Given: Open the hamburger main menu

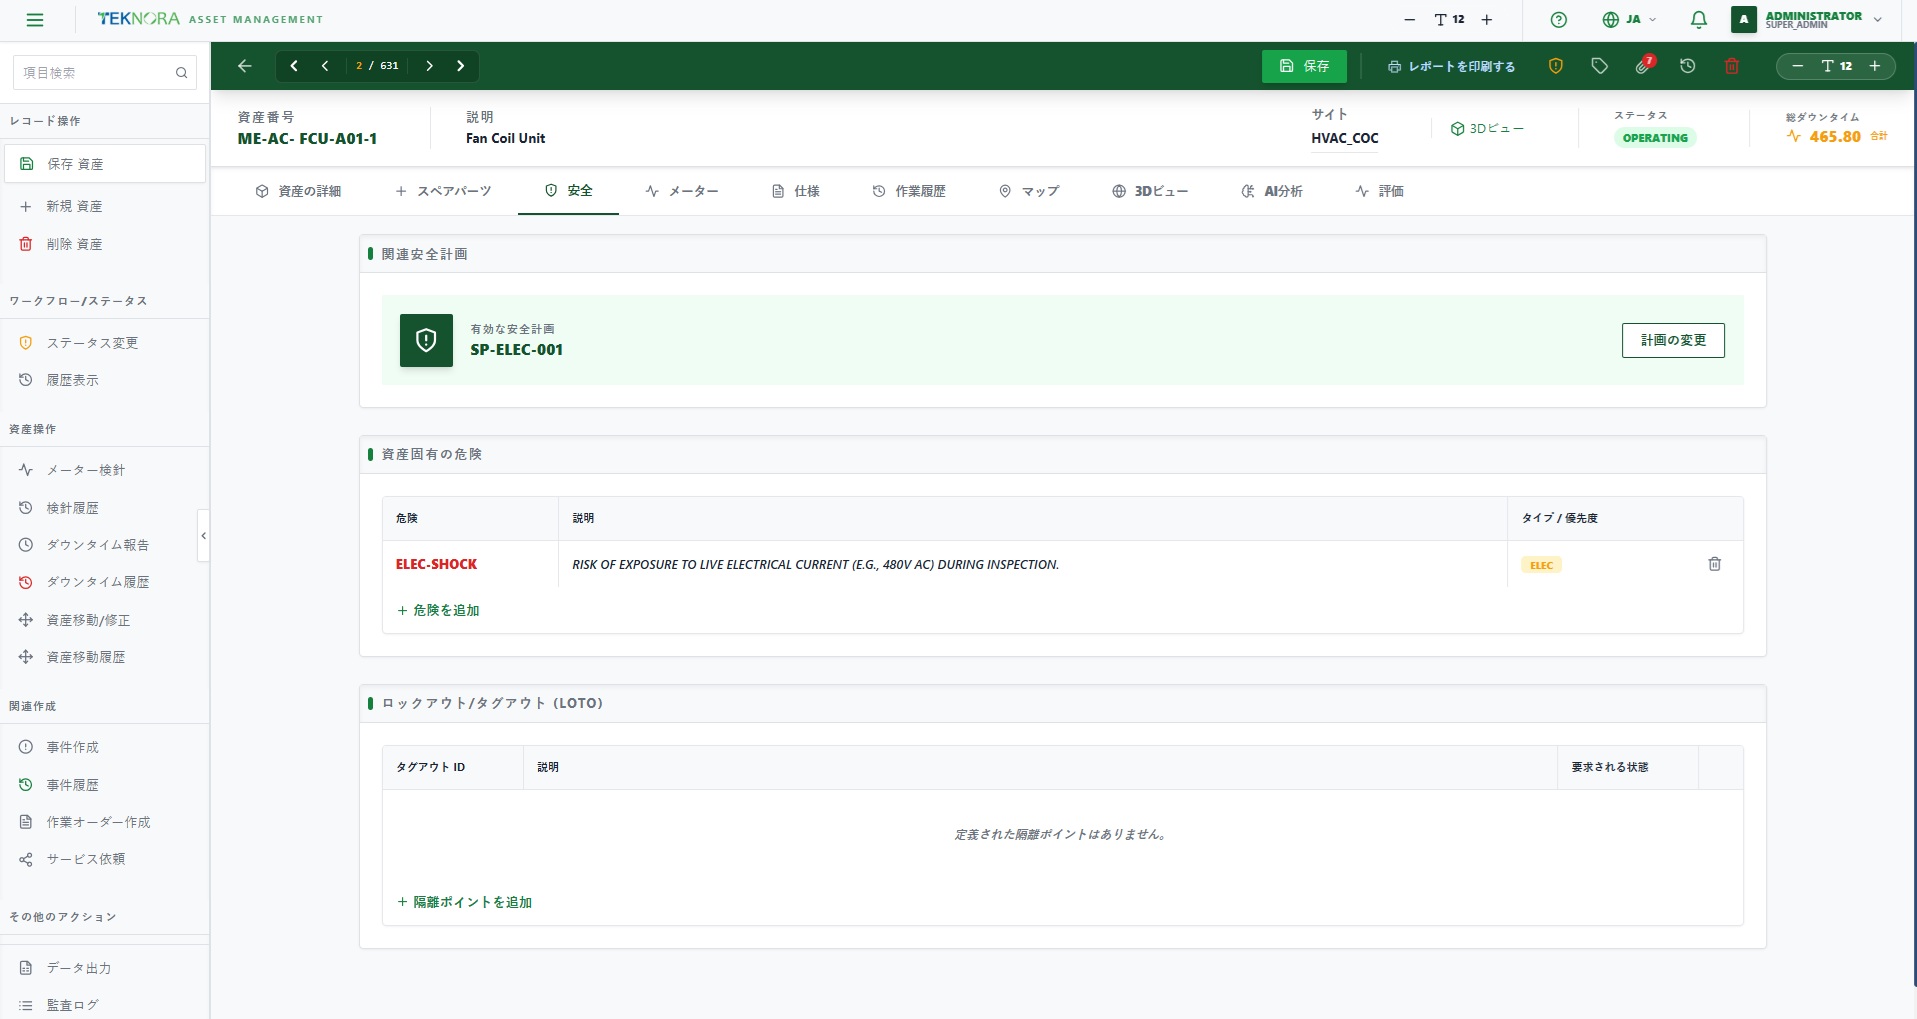Looking at the screenshot, I should pos(35,19).
